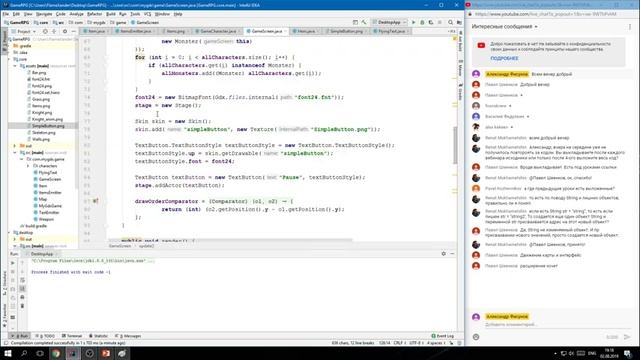The image size is (640, 360).
Task: Open Windows Start menu
Action: [x=8, y=353]
